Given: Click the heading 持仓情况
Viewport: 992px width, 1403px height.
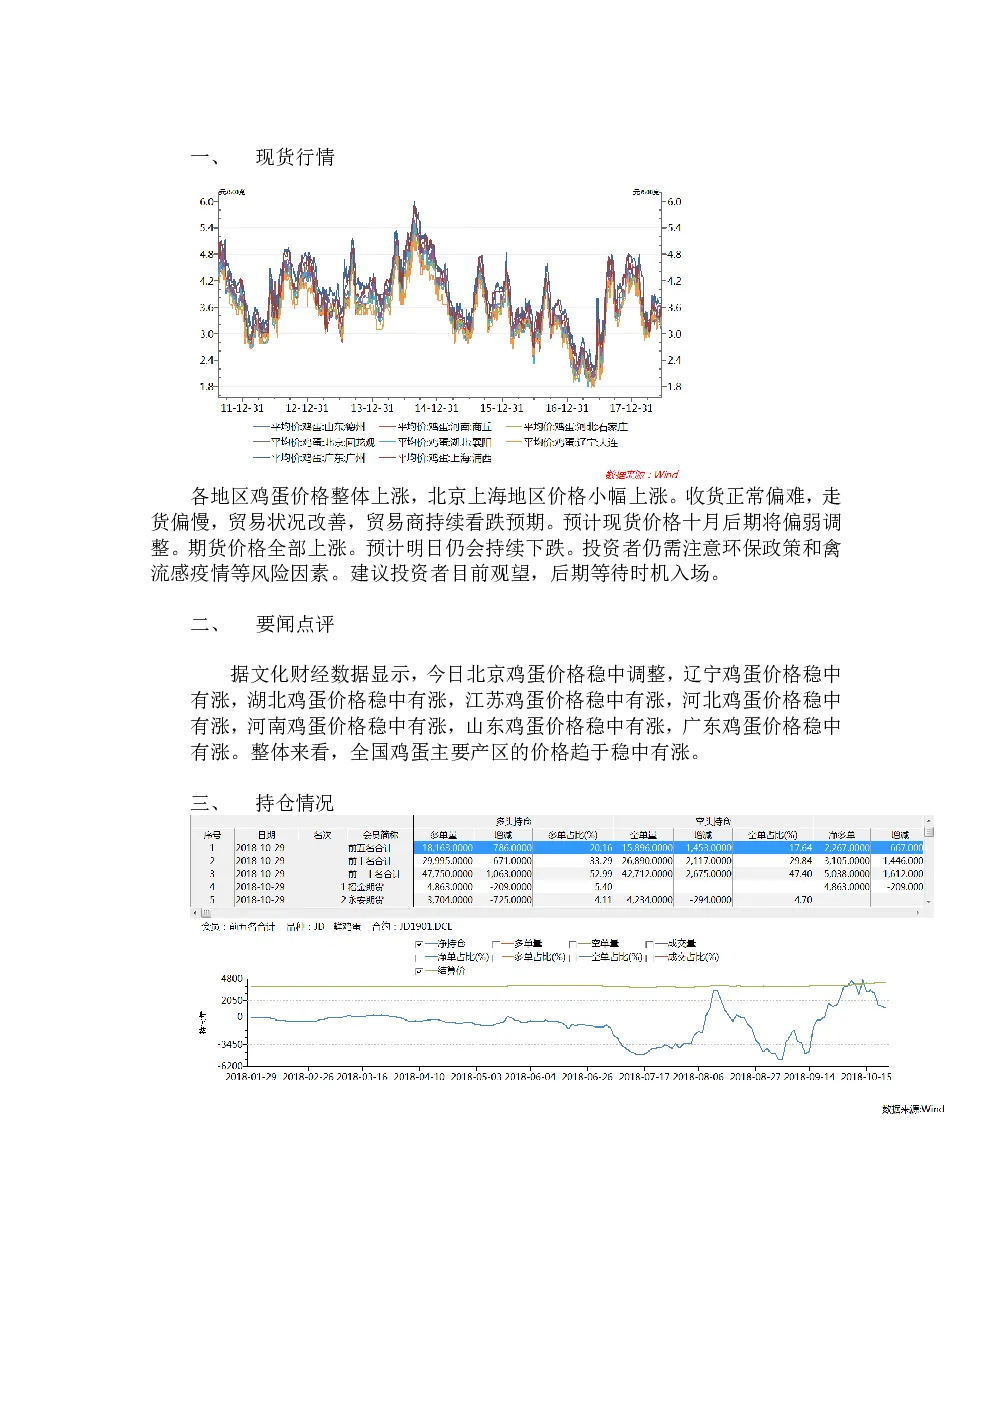Looking at the screenshot, I should click(295, 803).
